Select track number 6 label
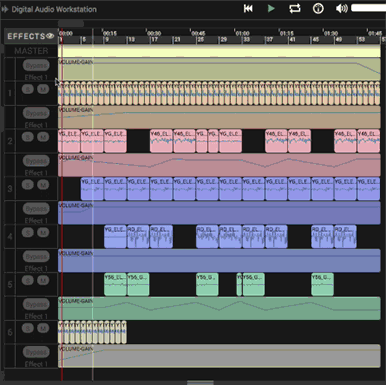 pos(10,332)
